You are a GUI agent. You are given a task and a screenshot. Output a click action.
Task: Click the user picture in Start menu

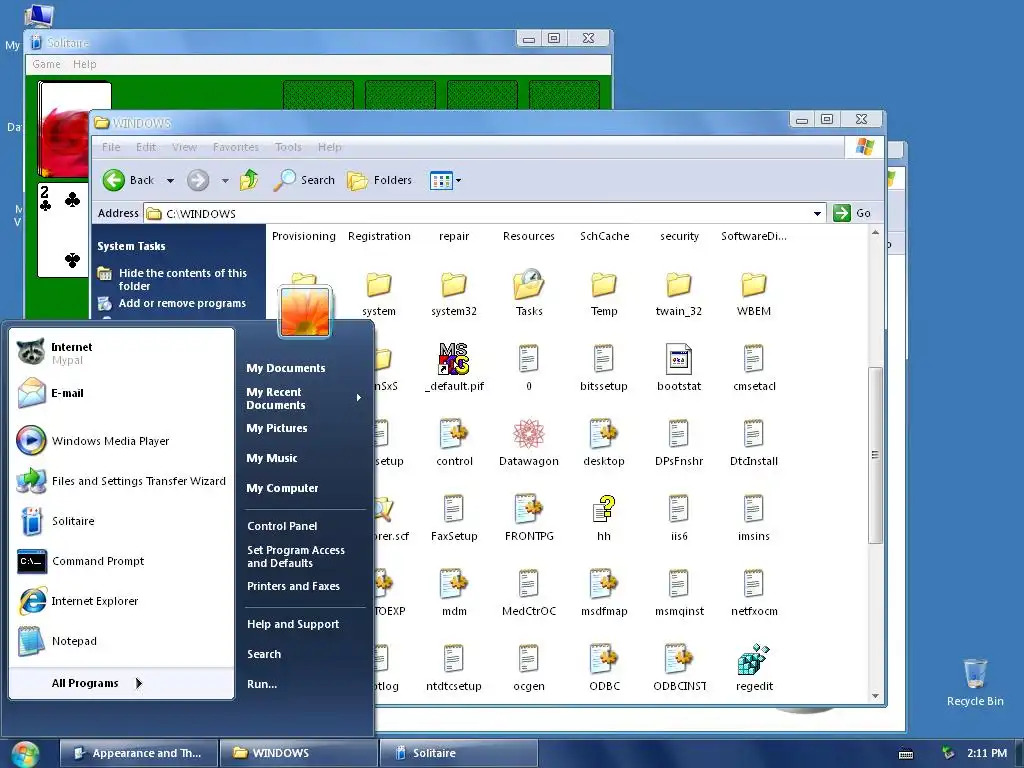point(305,312)
